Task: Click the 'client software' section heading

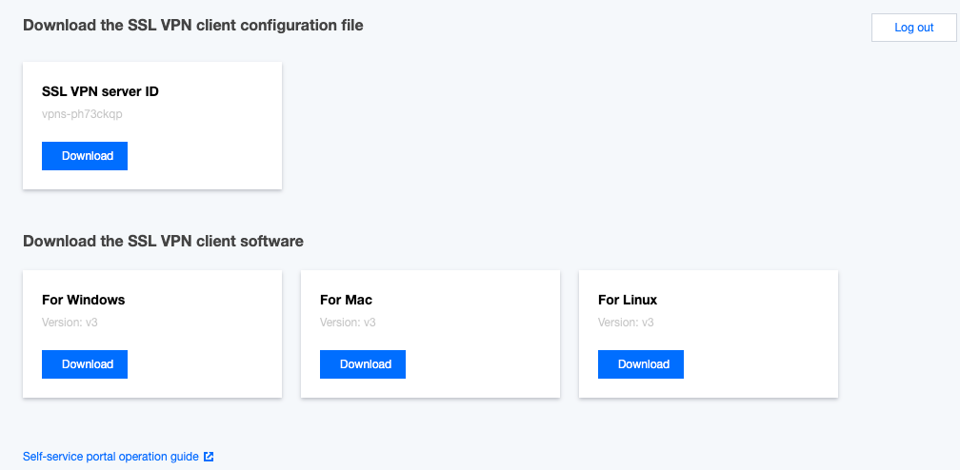Action: tap(163, 241)
